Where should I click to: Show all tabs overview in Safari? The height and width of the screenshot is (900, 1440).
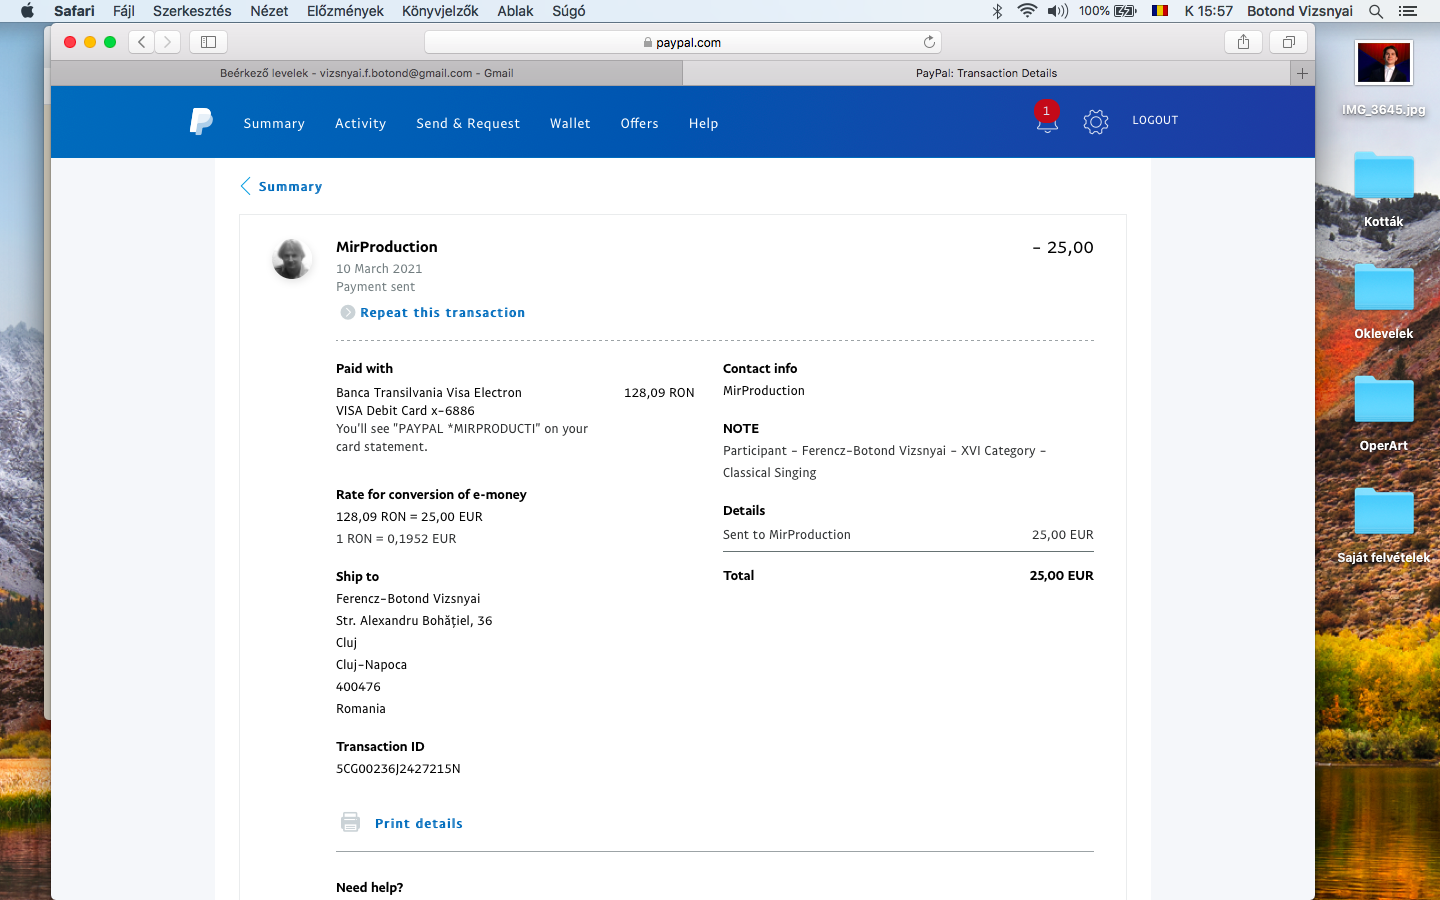pyautogui.click(x=1289, y=42)
